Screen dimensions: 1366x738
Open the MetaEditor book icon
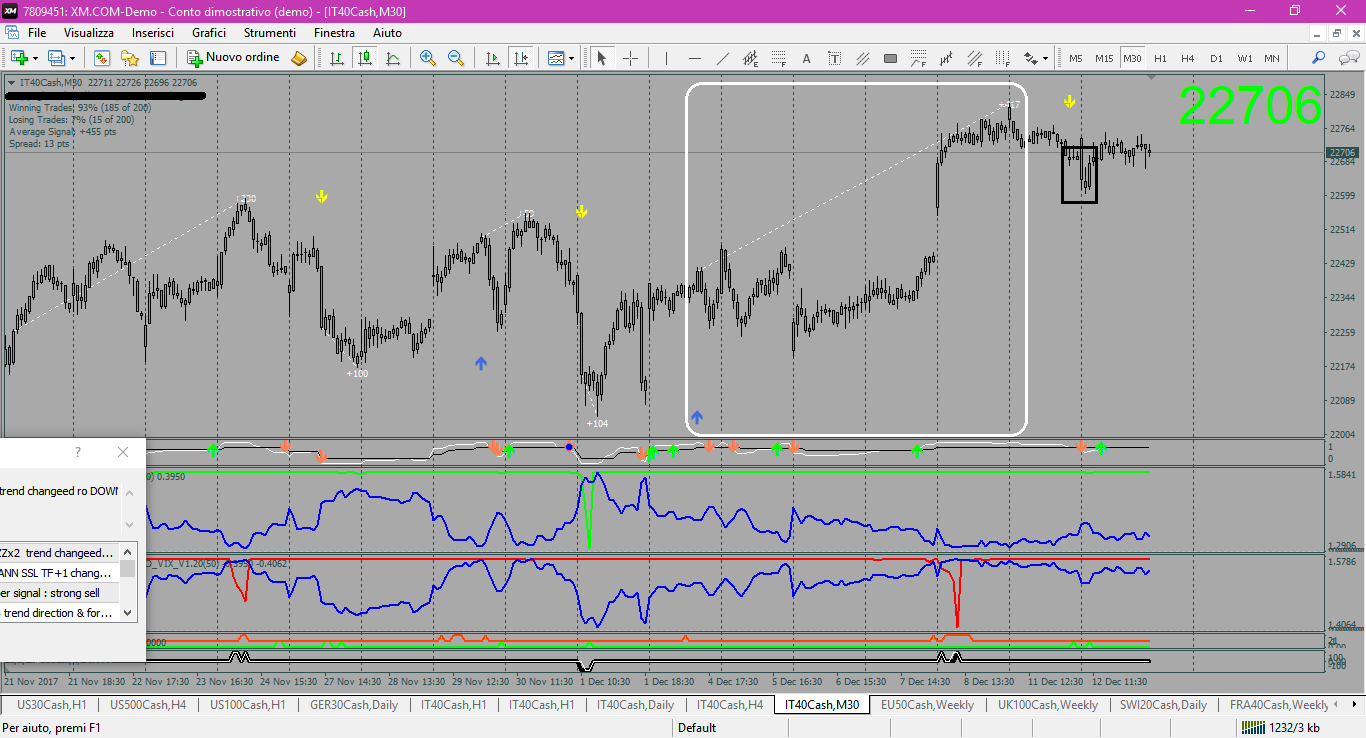[299, 58]
